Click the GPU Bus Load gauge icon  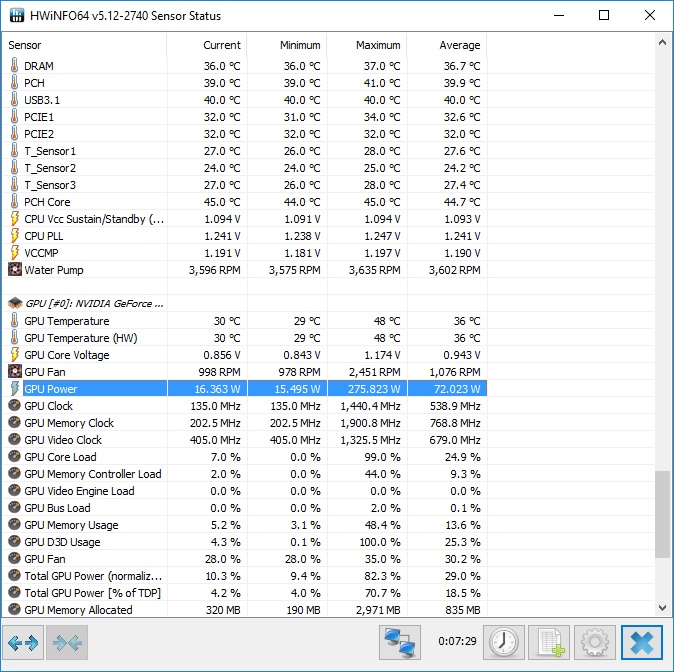(x=15, y=507)
